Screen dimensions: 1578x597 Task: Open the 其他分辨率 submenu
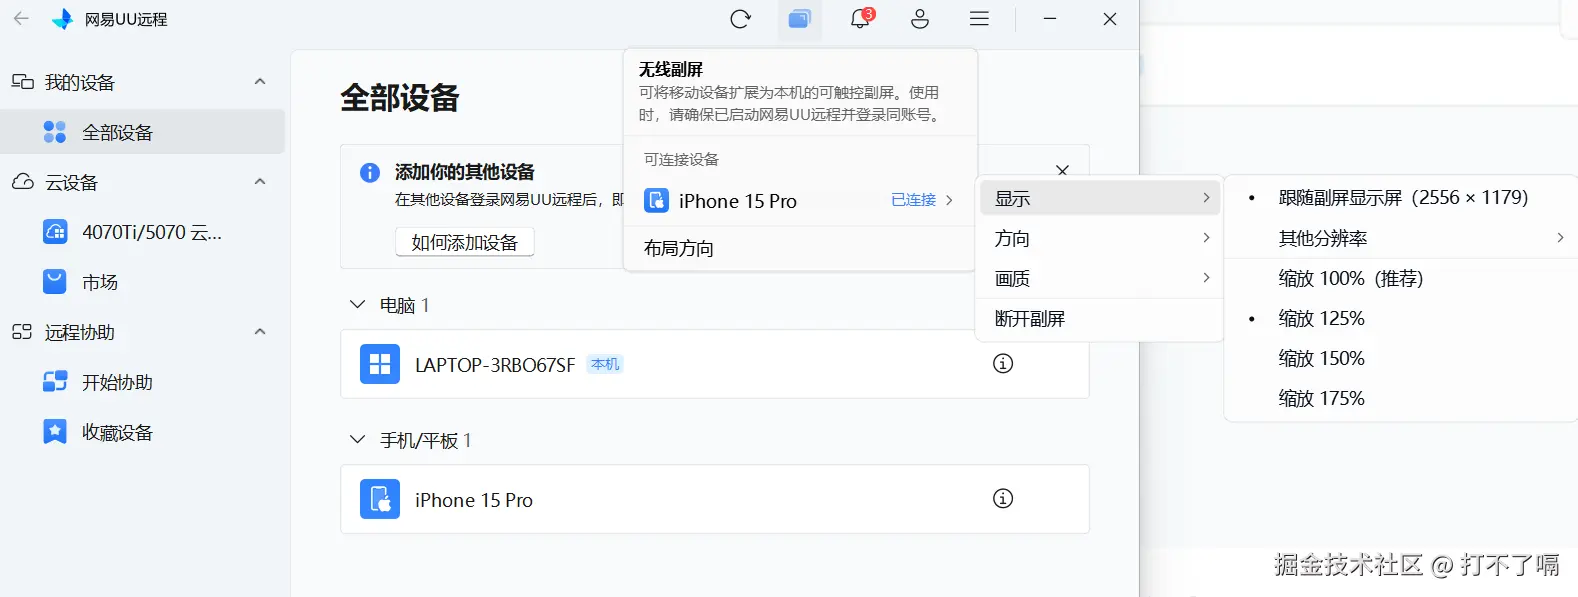click(1402, 238)
